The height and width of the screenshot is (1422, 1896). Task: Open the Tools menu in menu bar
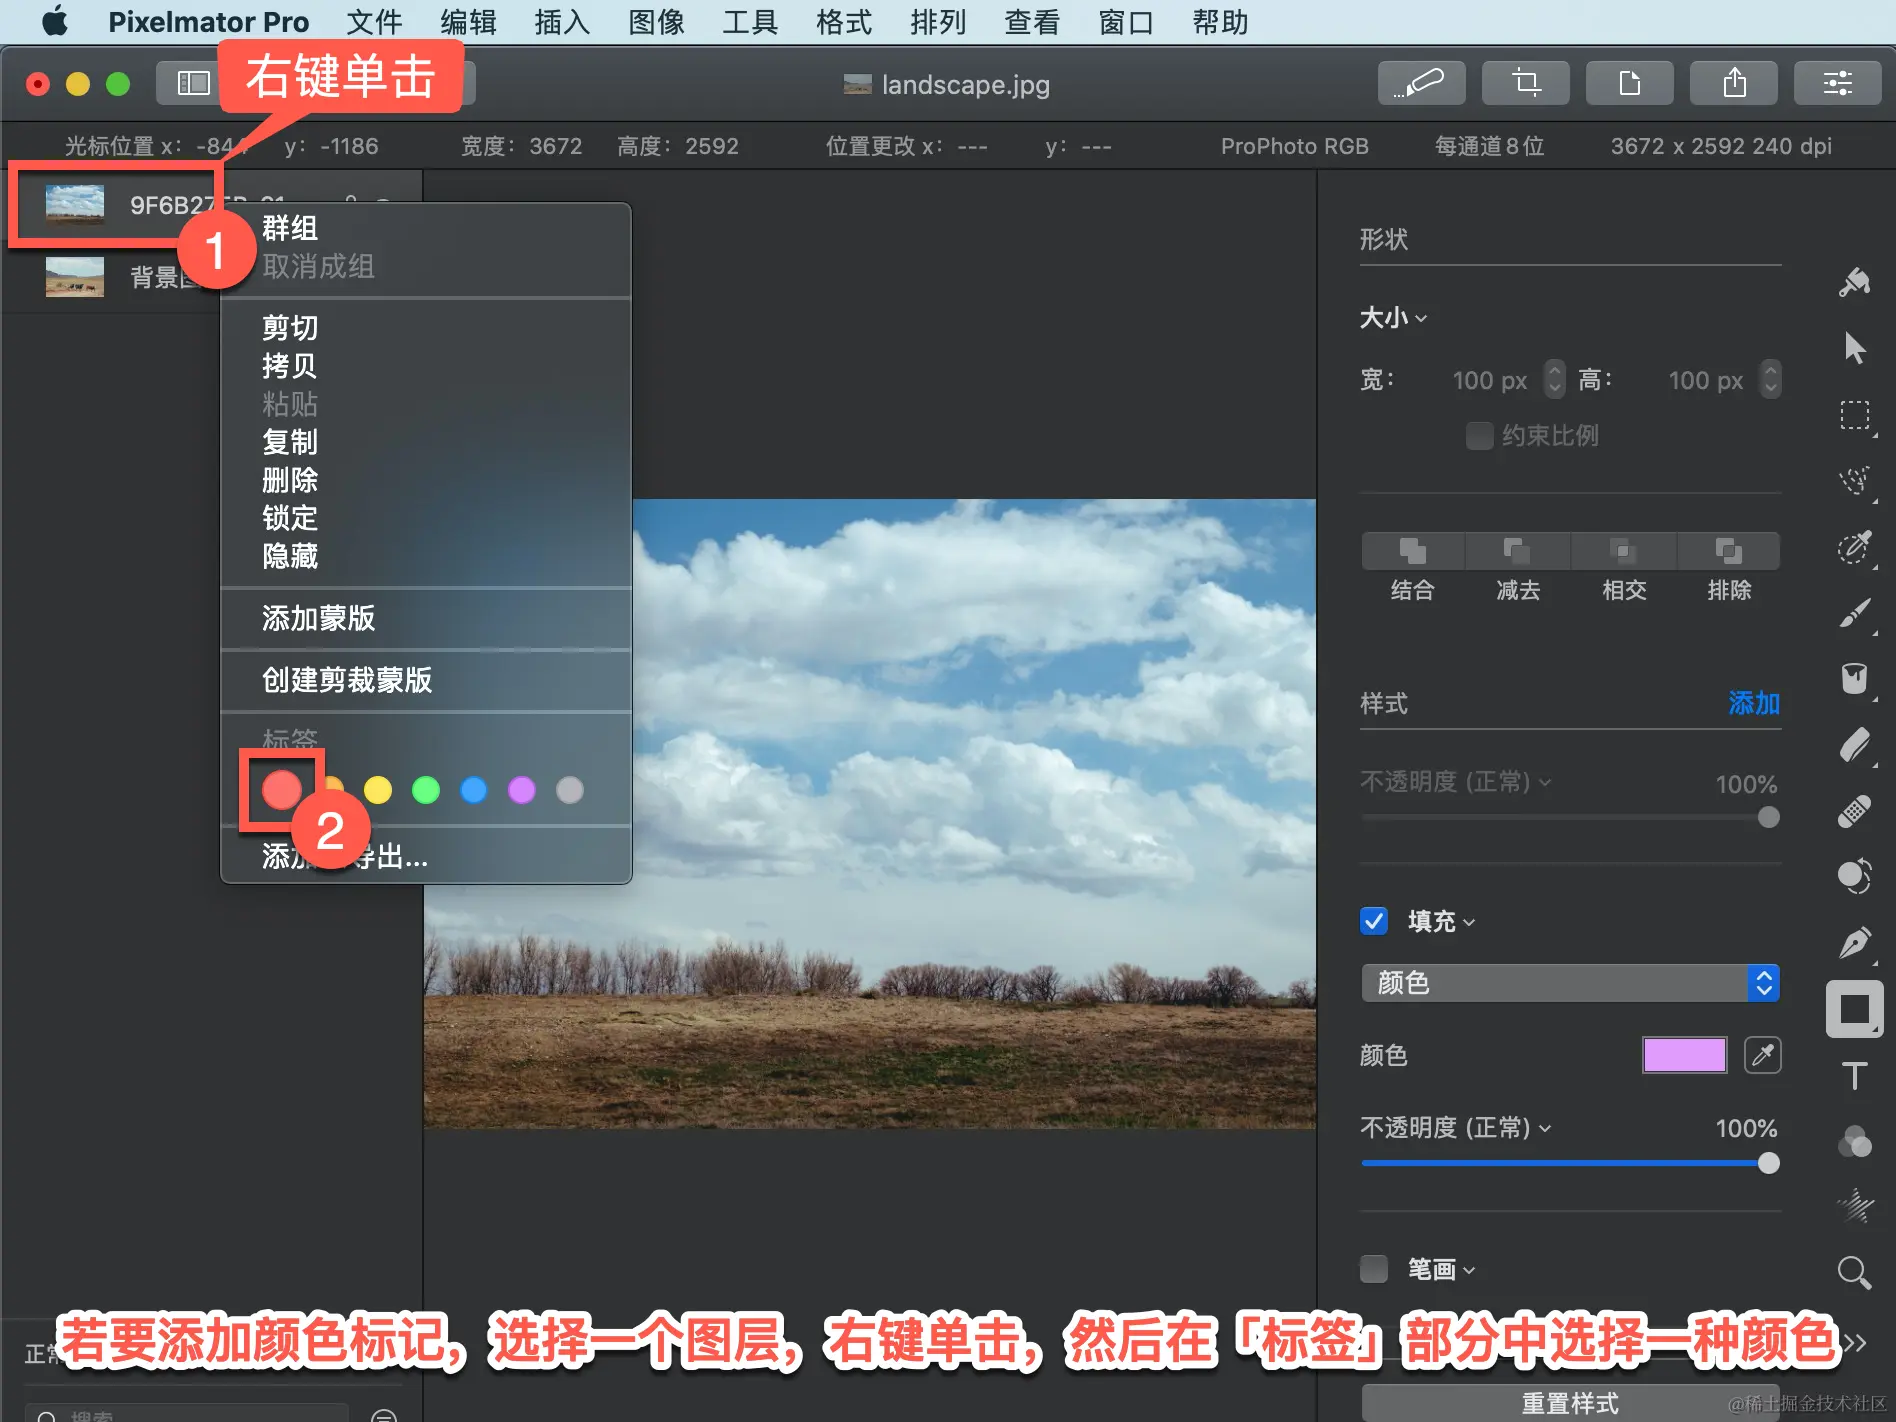pos(750,22)
